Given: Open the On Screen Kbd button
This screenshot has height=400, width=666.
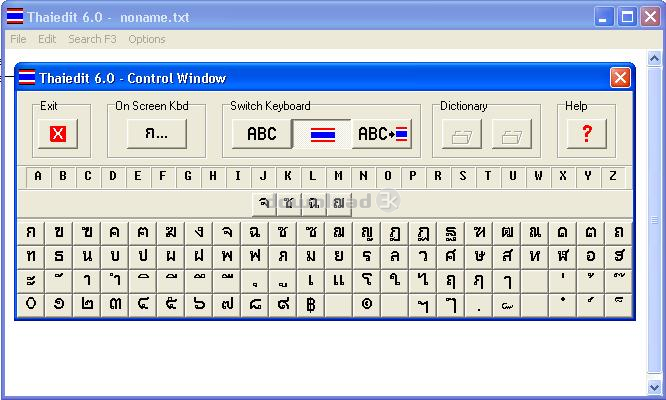Looking at the screenshot, I should point(156,134).
